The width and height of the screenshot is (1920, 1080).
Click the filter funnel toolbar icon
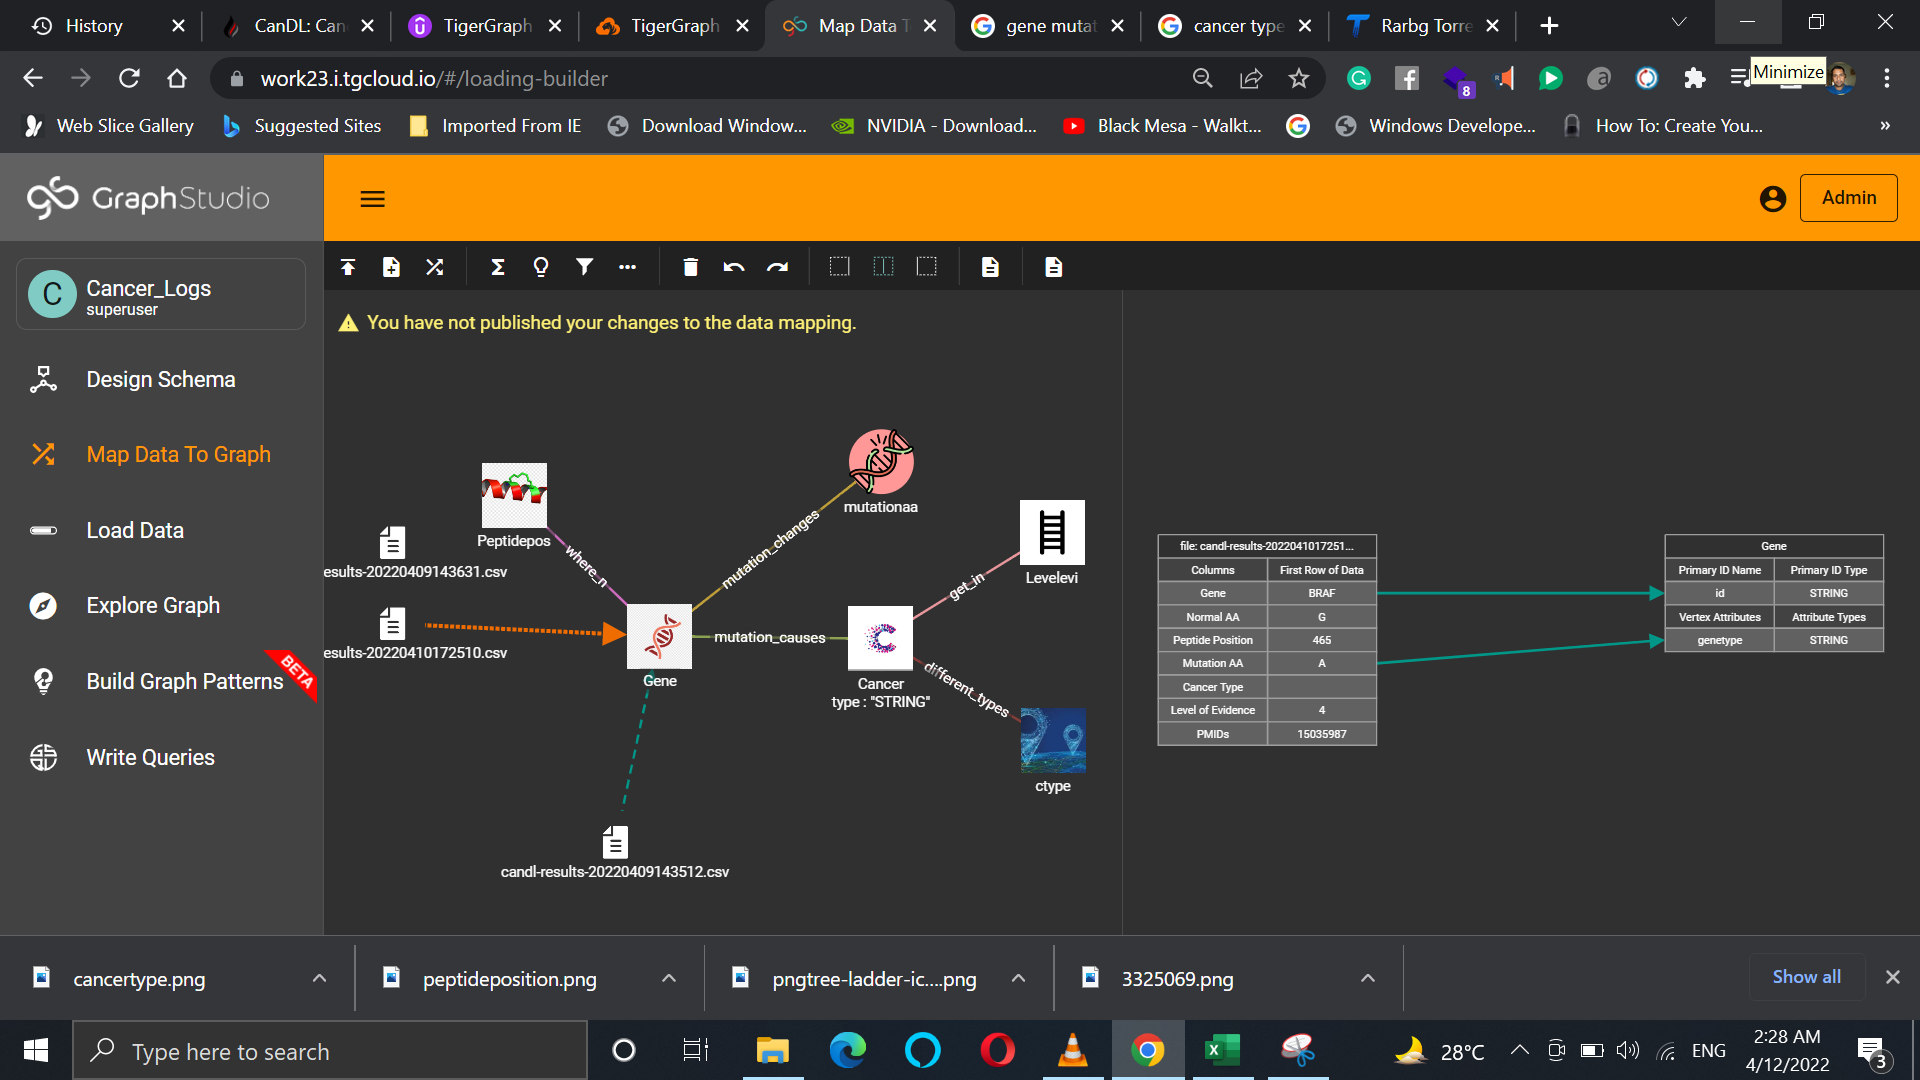[584, 267]
